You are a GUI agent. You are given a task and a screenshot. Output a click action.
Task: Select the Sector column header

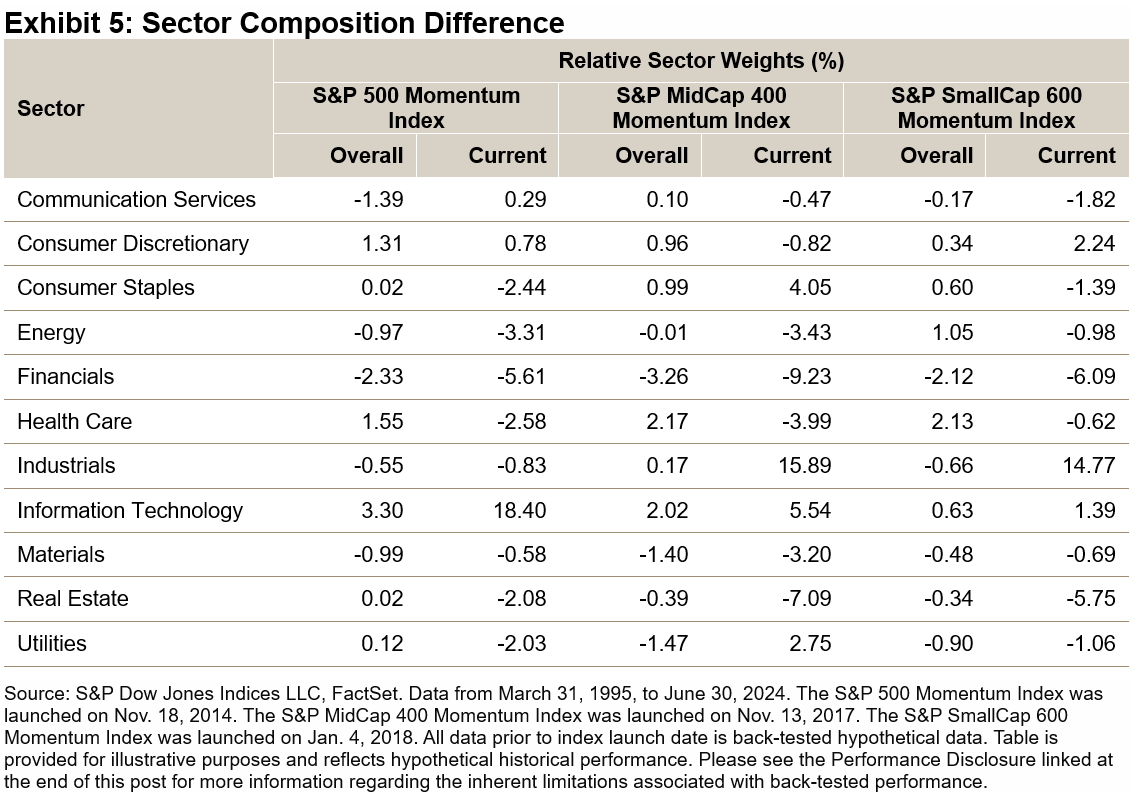[51, 108]
